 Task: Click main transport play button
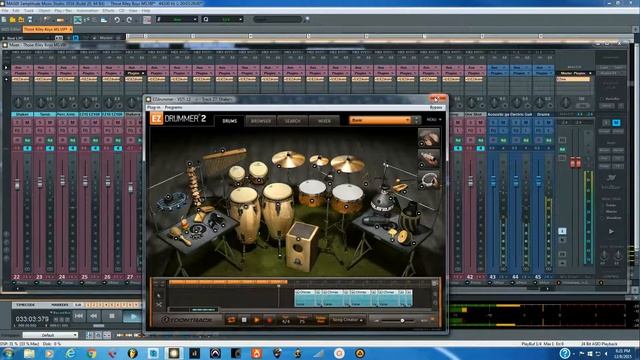(132, 316)
